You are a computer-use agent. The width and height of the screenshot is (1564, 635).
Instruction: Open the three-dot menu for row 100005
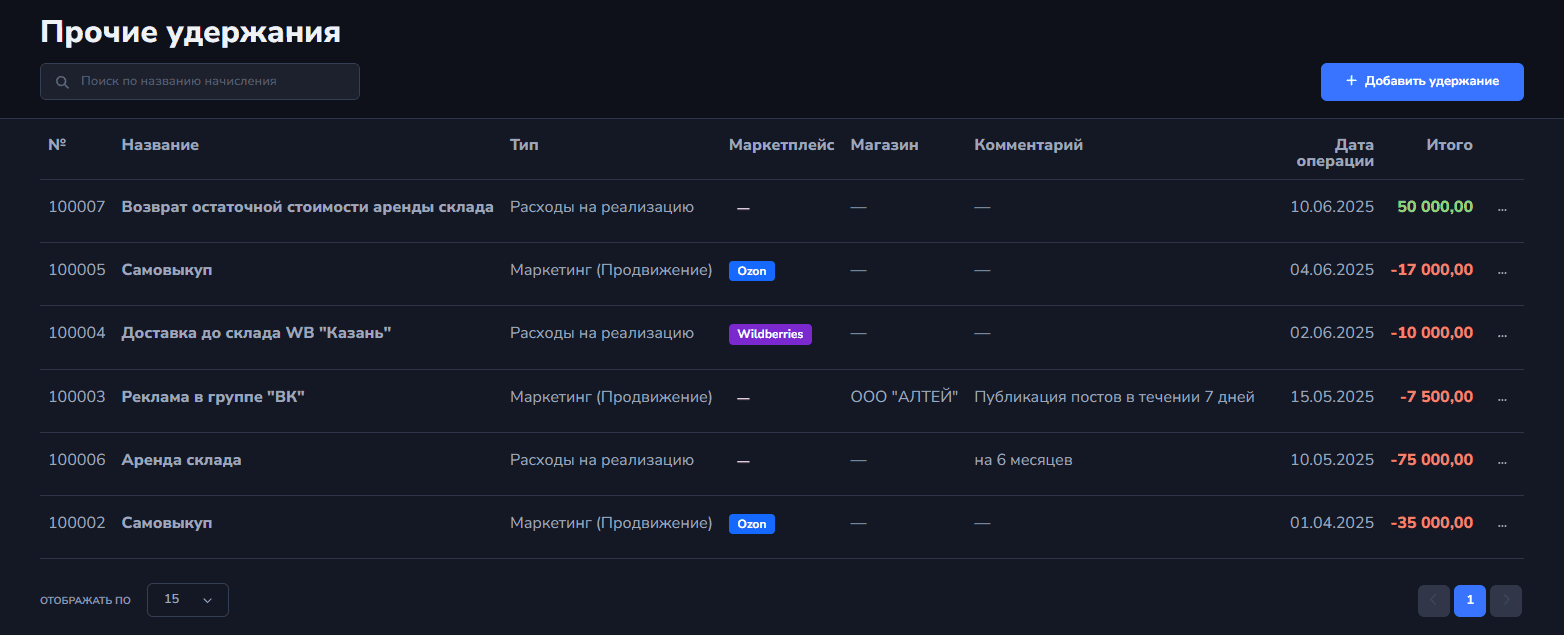pos(1501,272)
